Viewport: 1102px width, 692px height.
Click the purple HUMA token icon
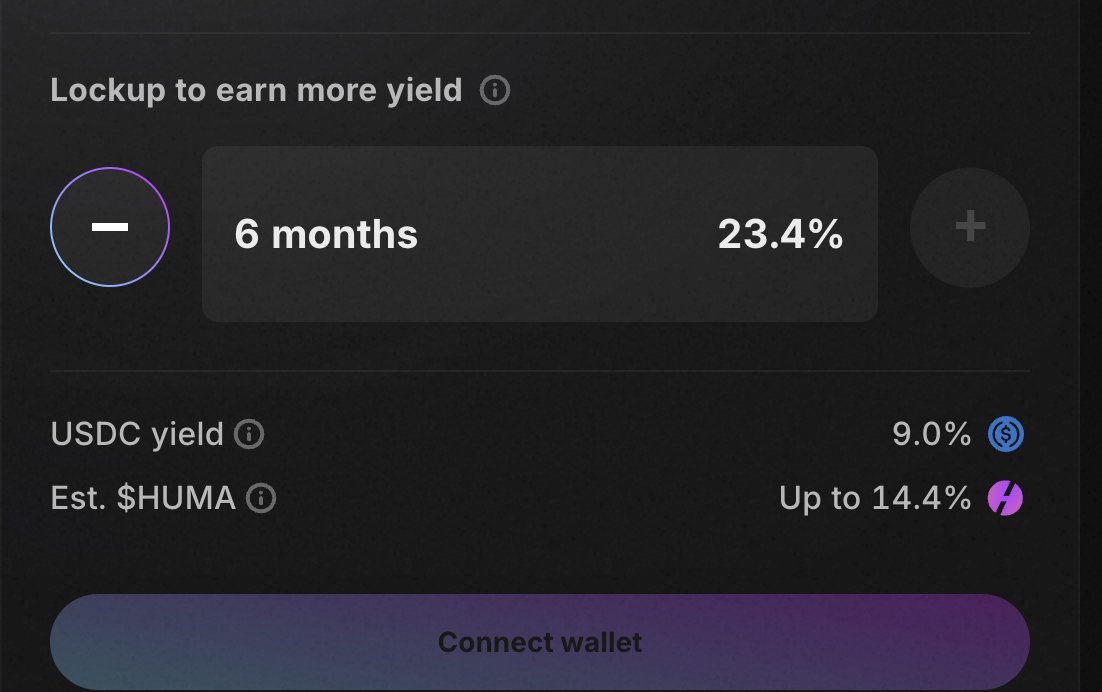1006,498
